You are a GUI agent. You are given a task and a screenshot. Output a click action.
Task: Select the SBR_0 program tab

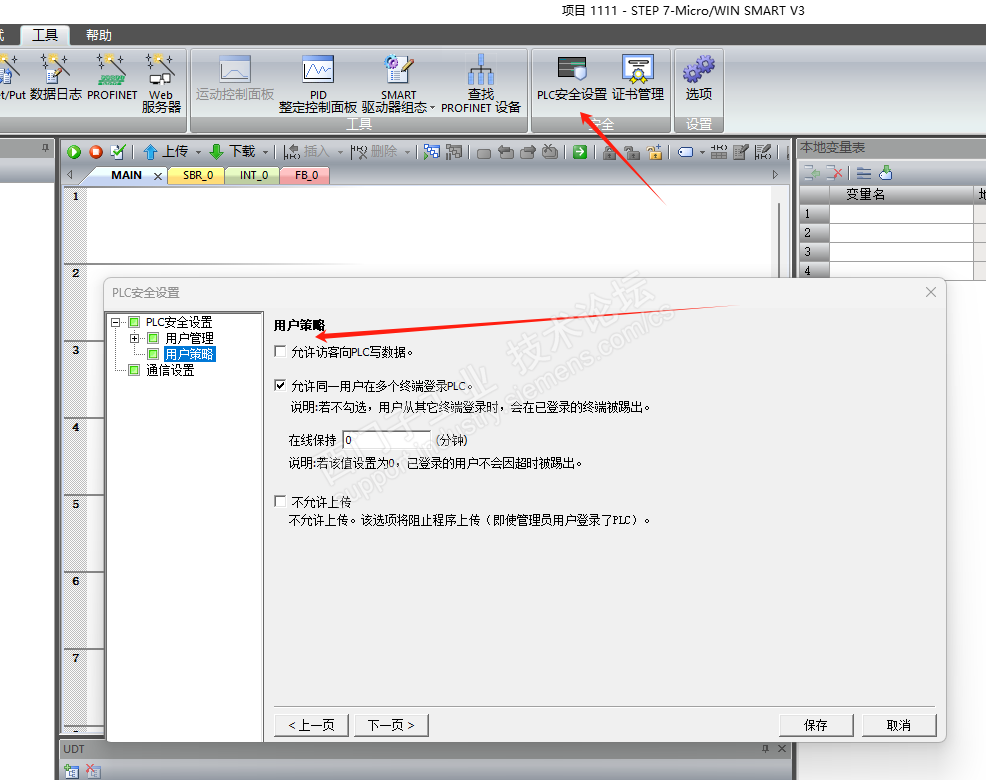pyautogui.click(x=198, y=176)
